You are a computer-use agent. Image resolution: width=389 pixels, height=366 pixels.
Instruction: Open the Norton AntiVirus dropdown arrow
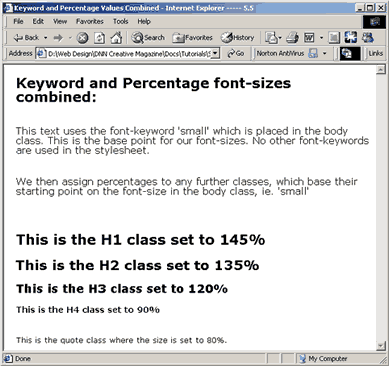[325, 53]
